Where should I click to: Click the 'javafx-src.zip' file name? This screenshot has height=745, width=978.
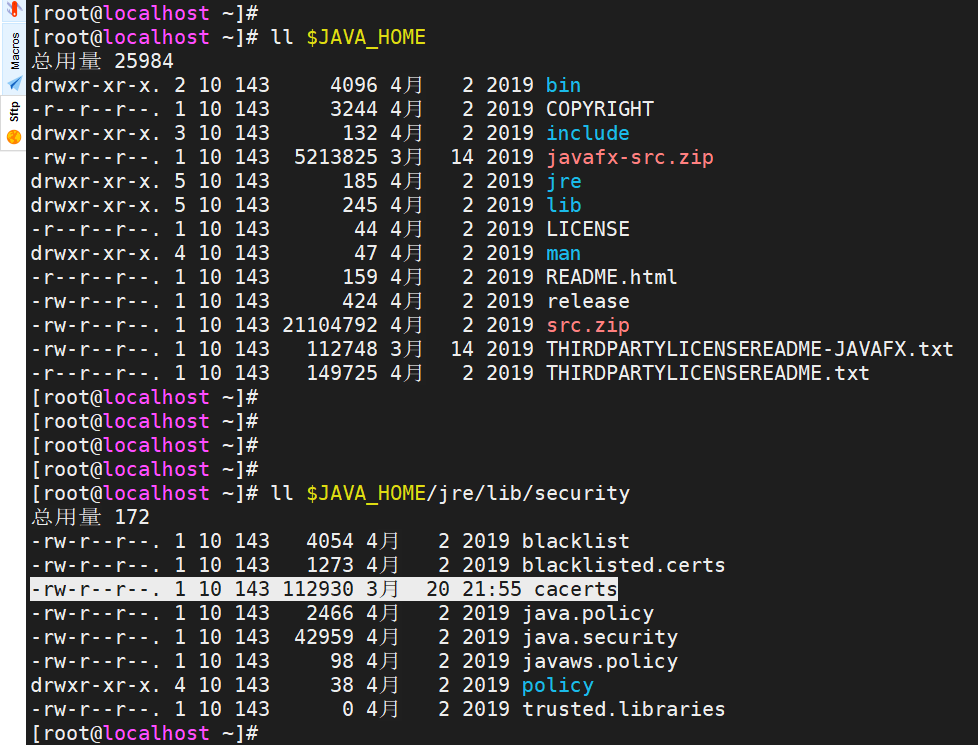click(629, 157)
